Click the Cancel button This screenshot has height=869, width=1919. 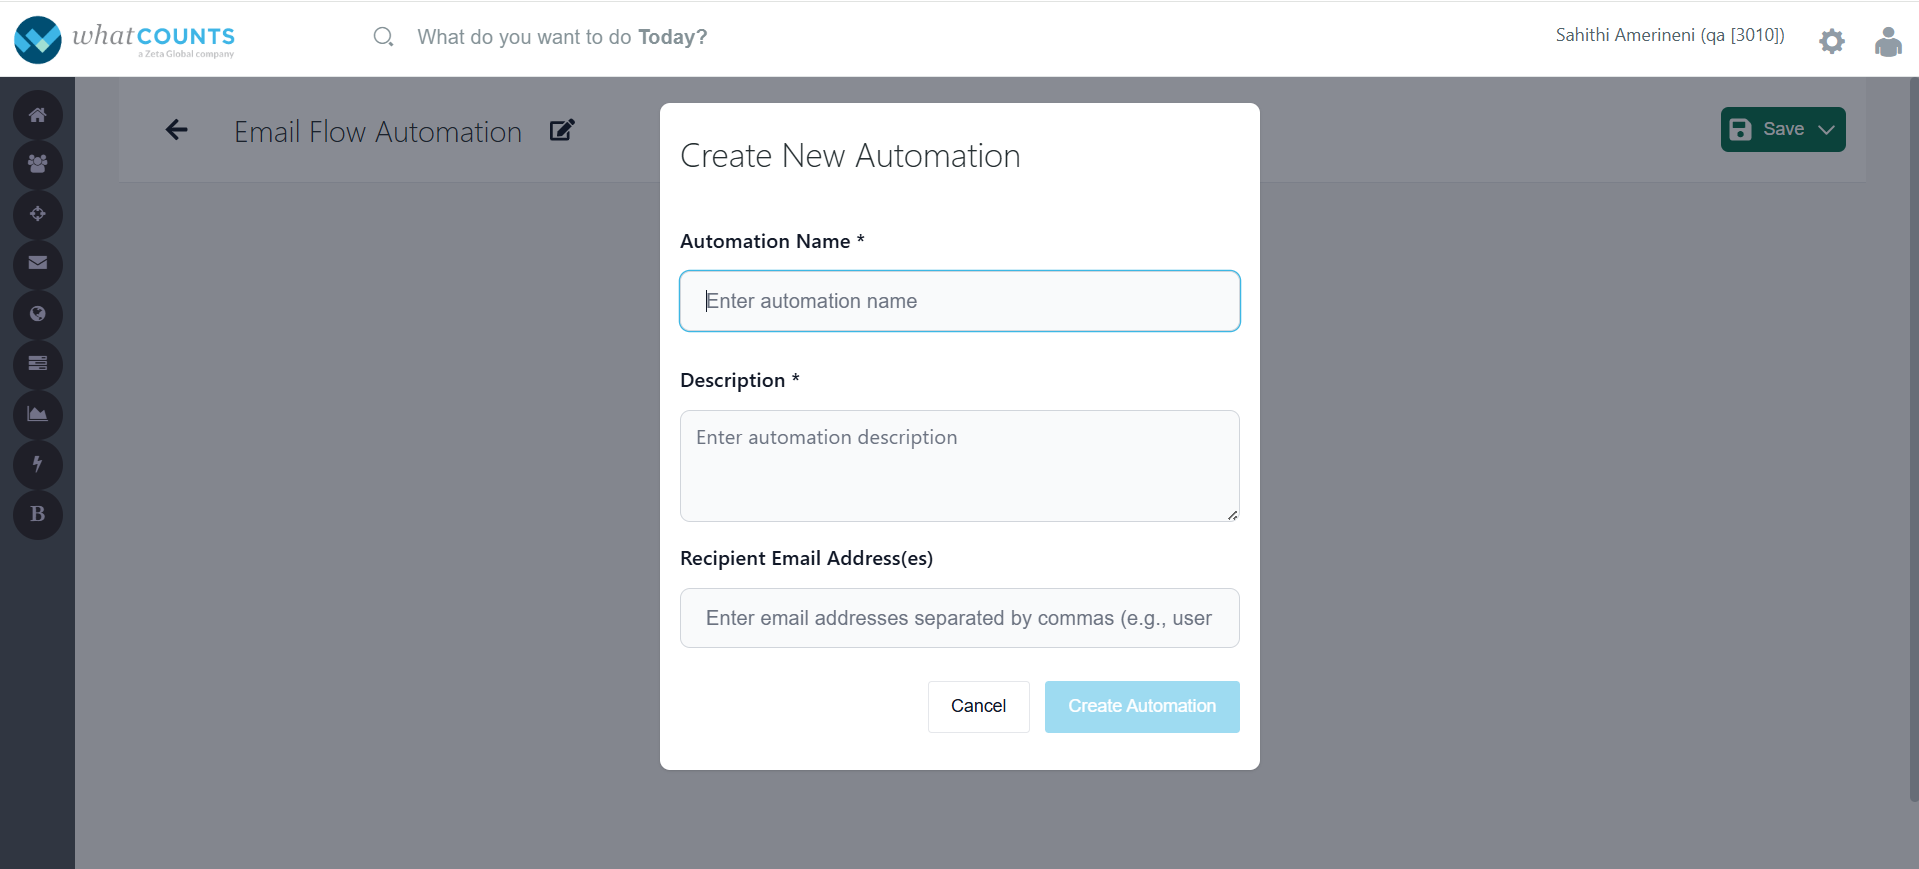pos(978,706)
